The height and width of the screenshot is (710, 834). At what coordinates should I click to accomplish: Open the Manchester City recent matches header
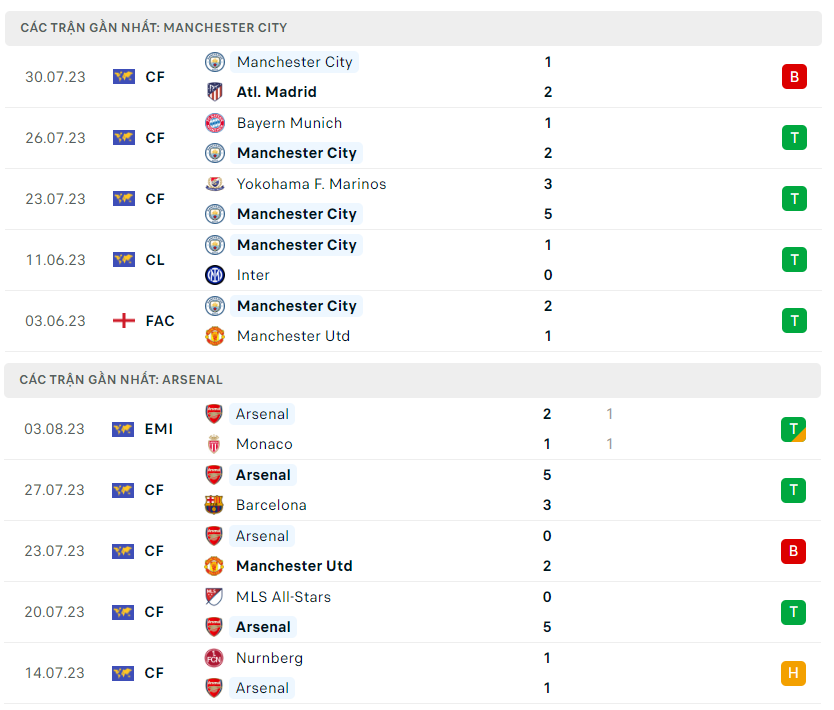point(153,28)
